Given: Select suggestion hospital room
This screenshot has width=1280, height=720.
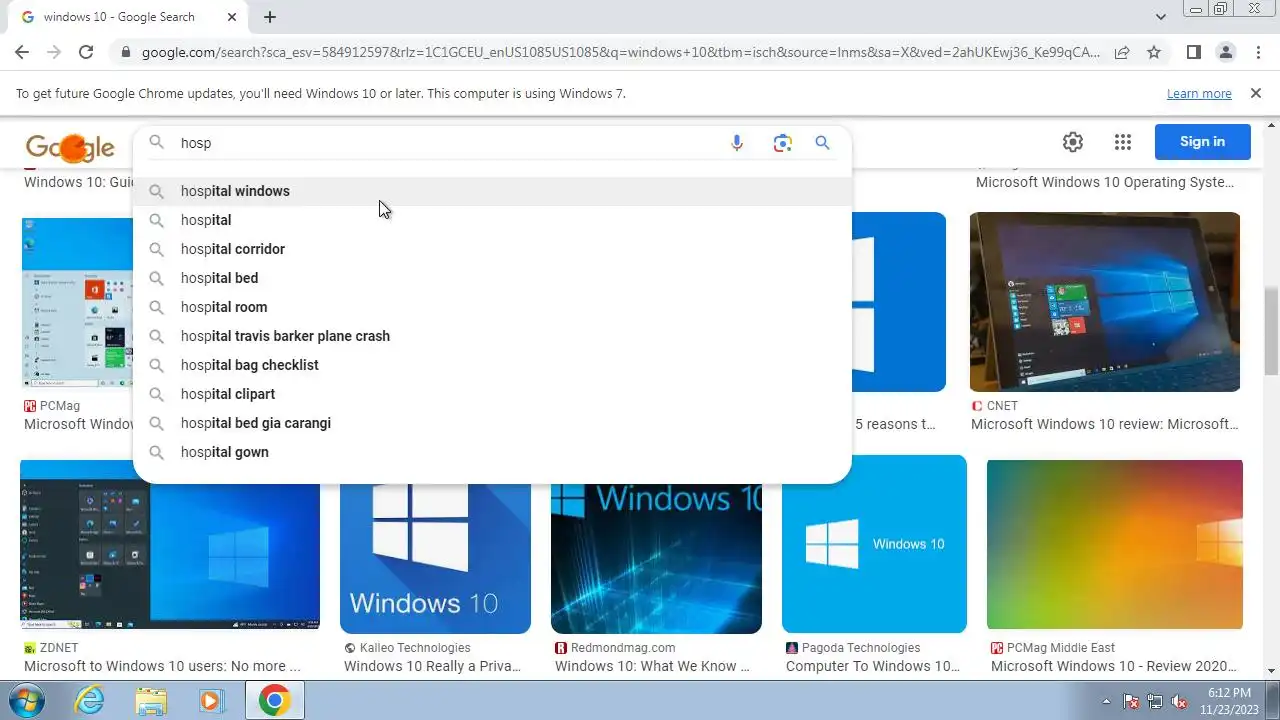Looking at the screenshot, I should point(492,307).
